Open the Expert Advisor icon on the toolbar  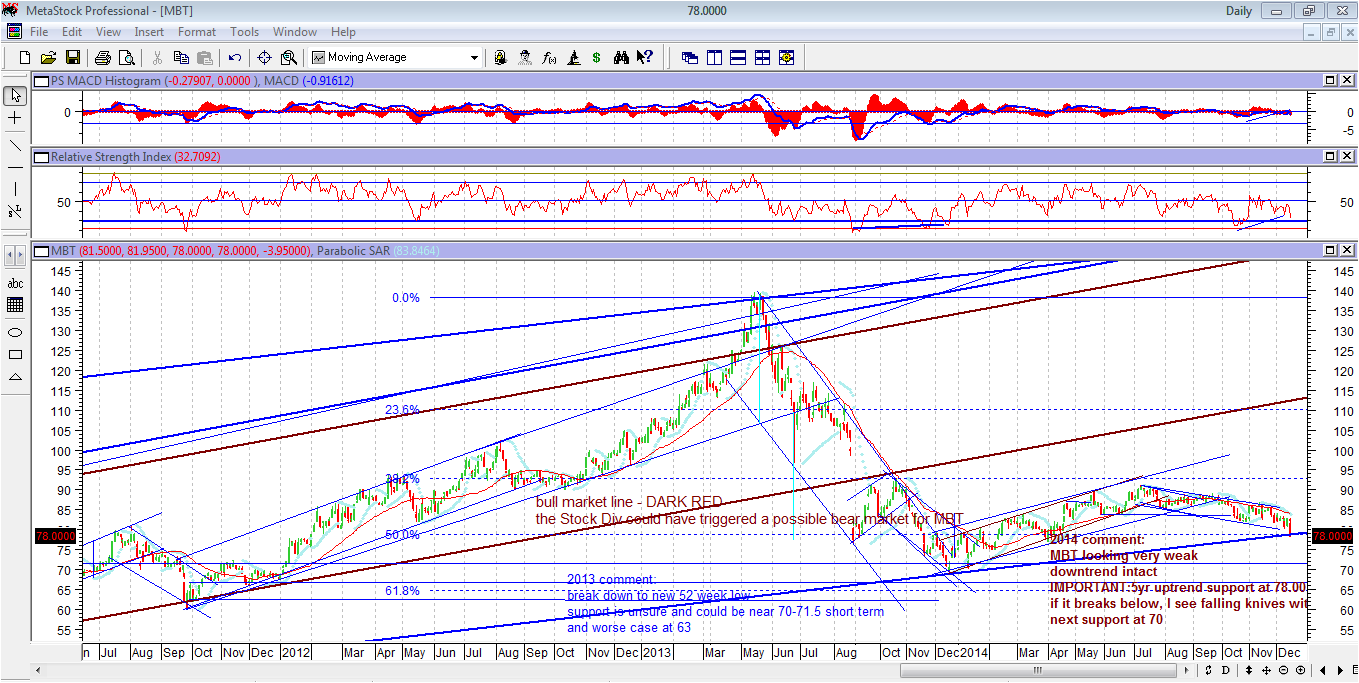click(525, 57)
